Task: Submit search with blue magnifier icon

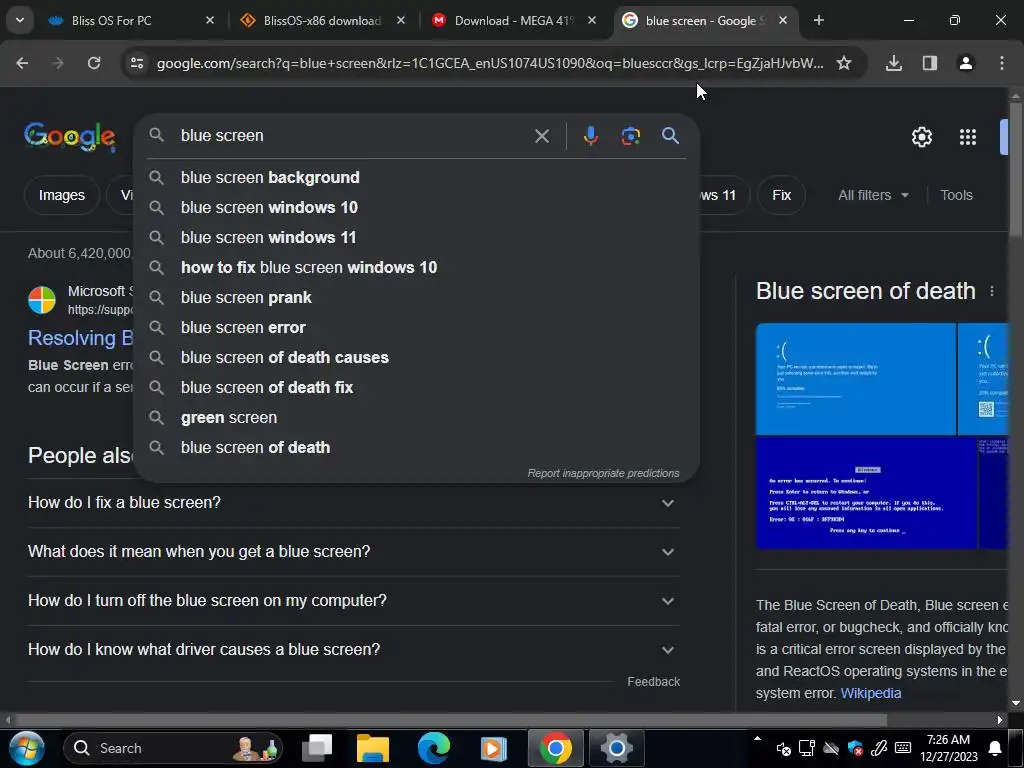Action: tap(670, 136)
